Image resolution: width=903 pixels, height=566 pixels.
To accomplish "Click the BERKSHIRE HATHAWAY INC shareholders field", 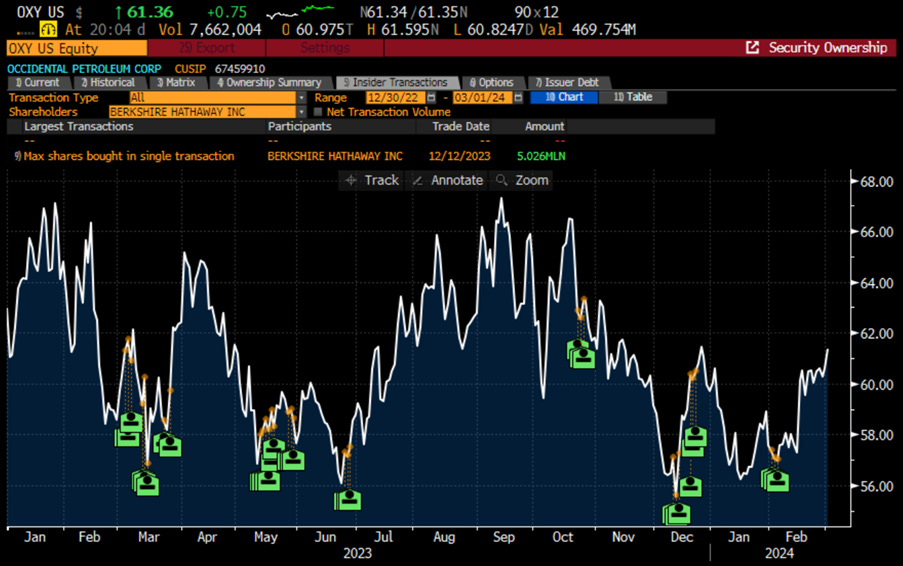I will tap(203, 112).
